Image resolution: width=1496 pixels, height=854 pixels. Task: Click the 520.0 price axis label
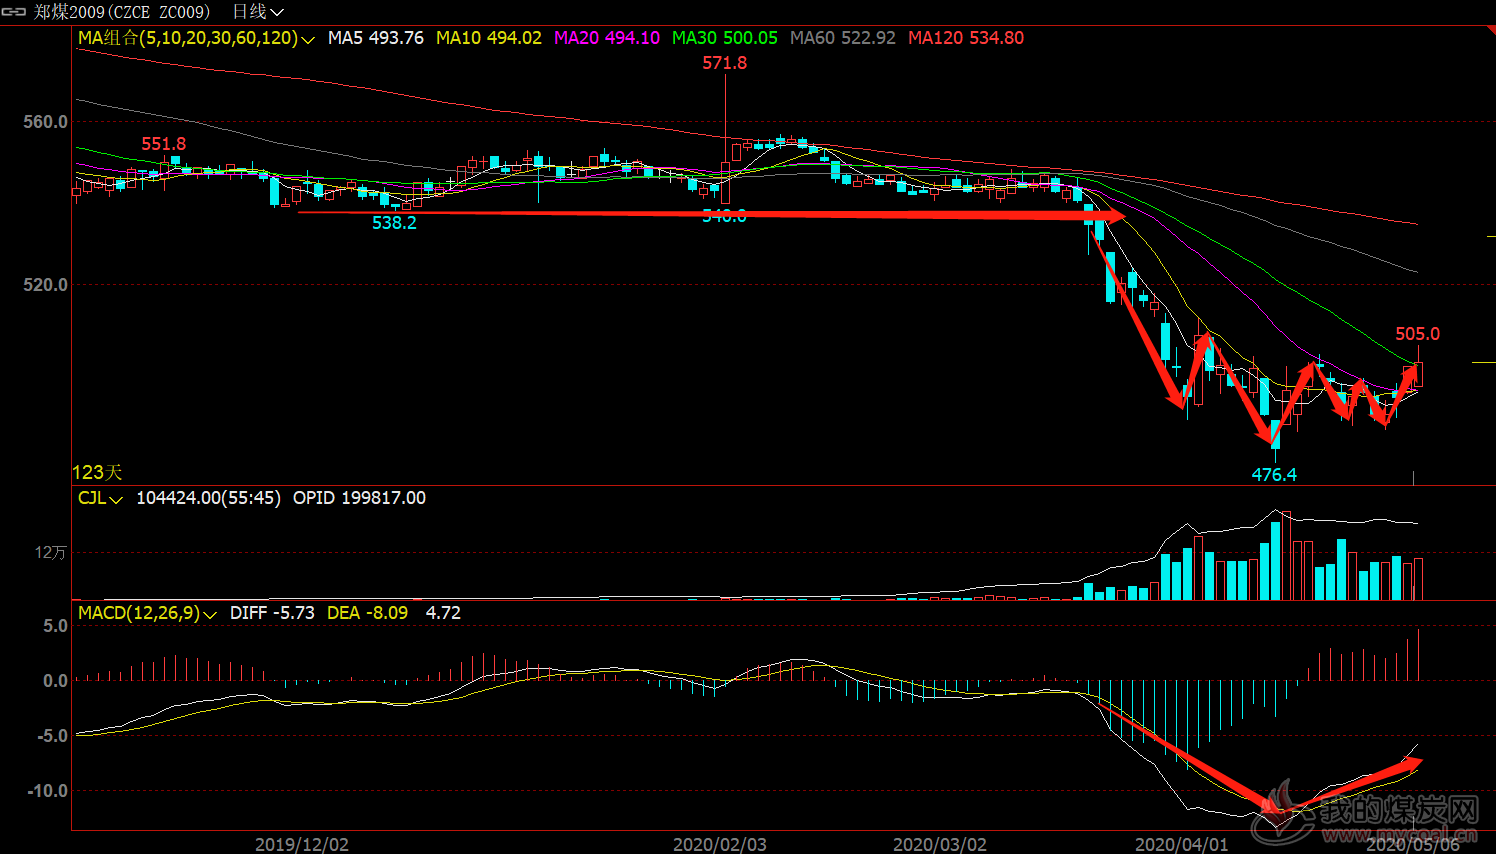click(46, 285)
